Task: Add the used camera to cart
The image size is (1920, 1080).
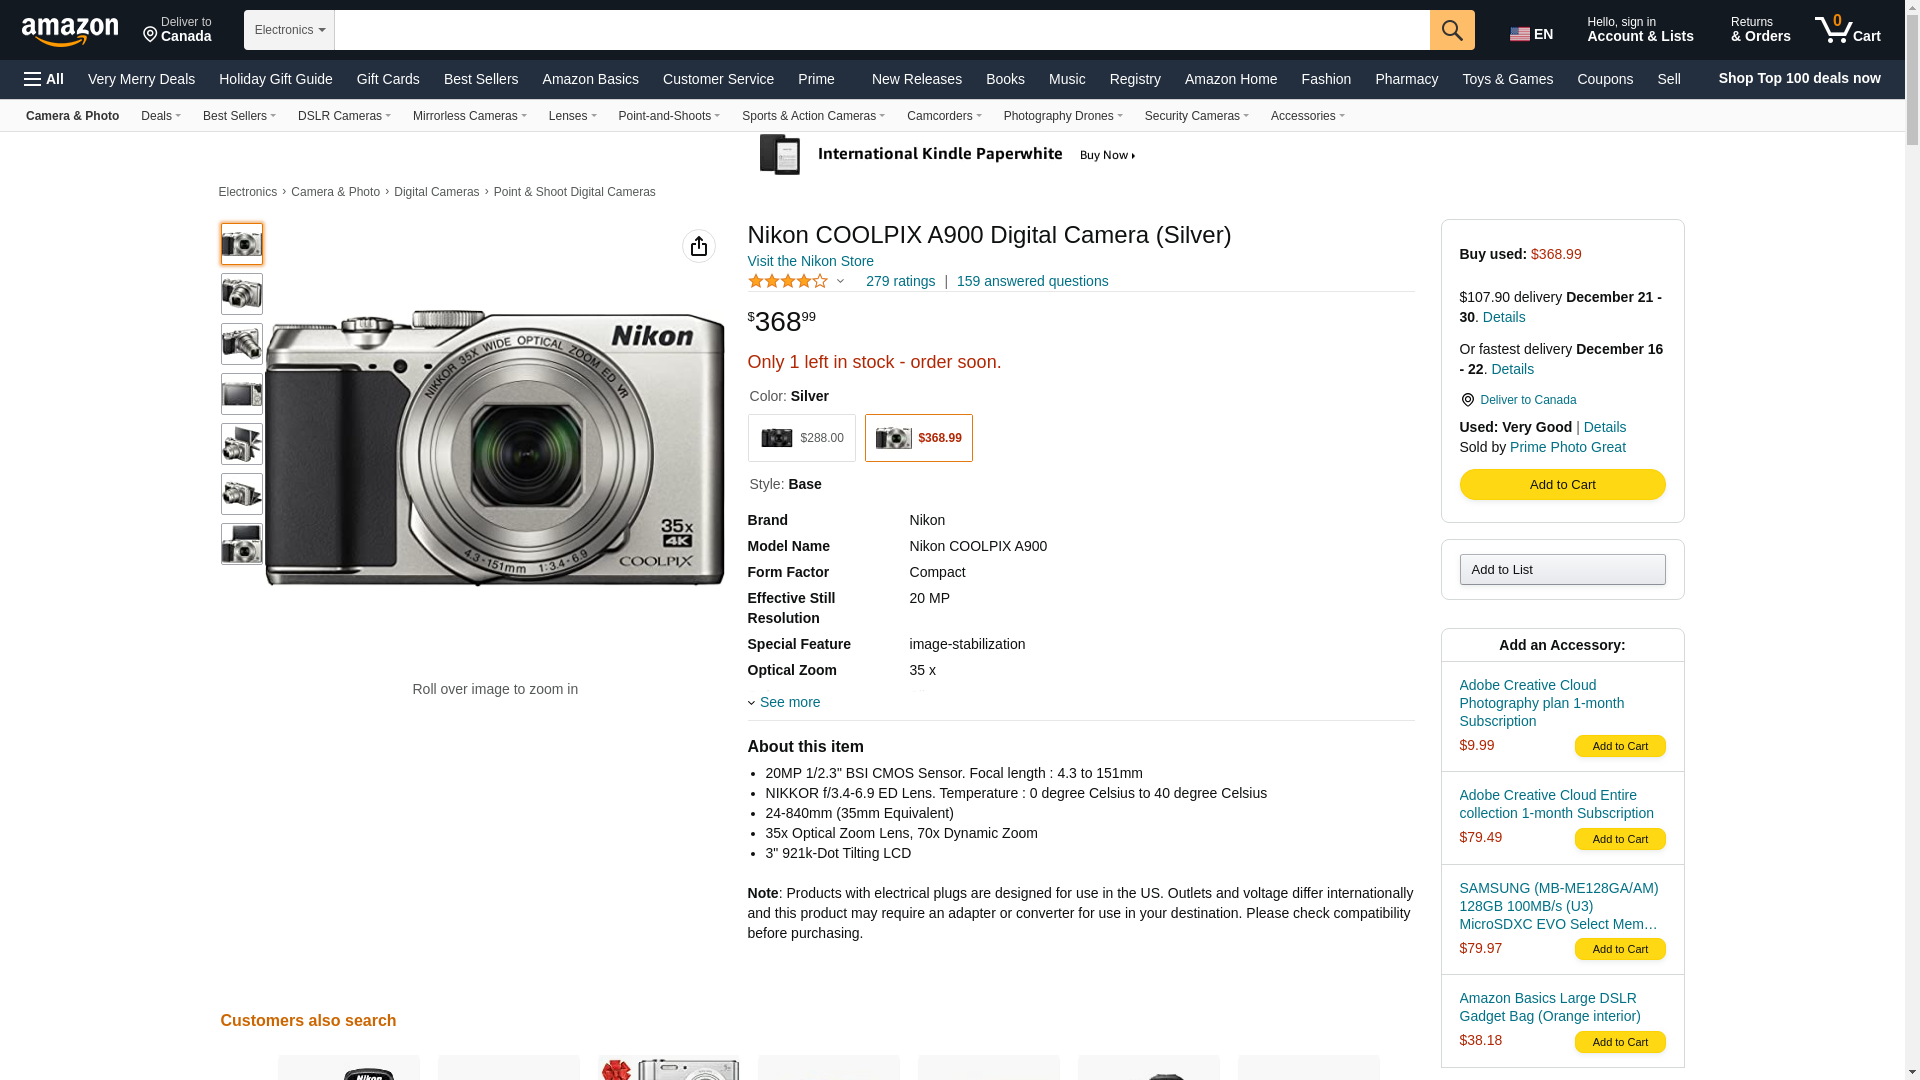Action: pyautogui.click(x=1561, y=485)
